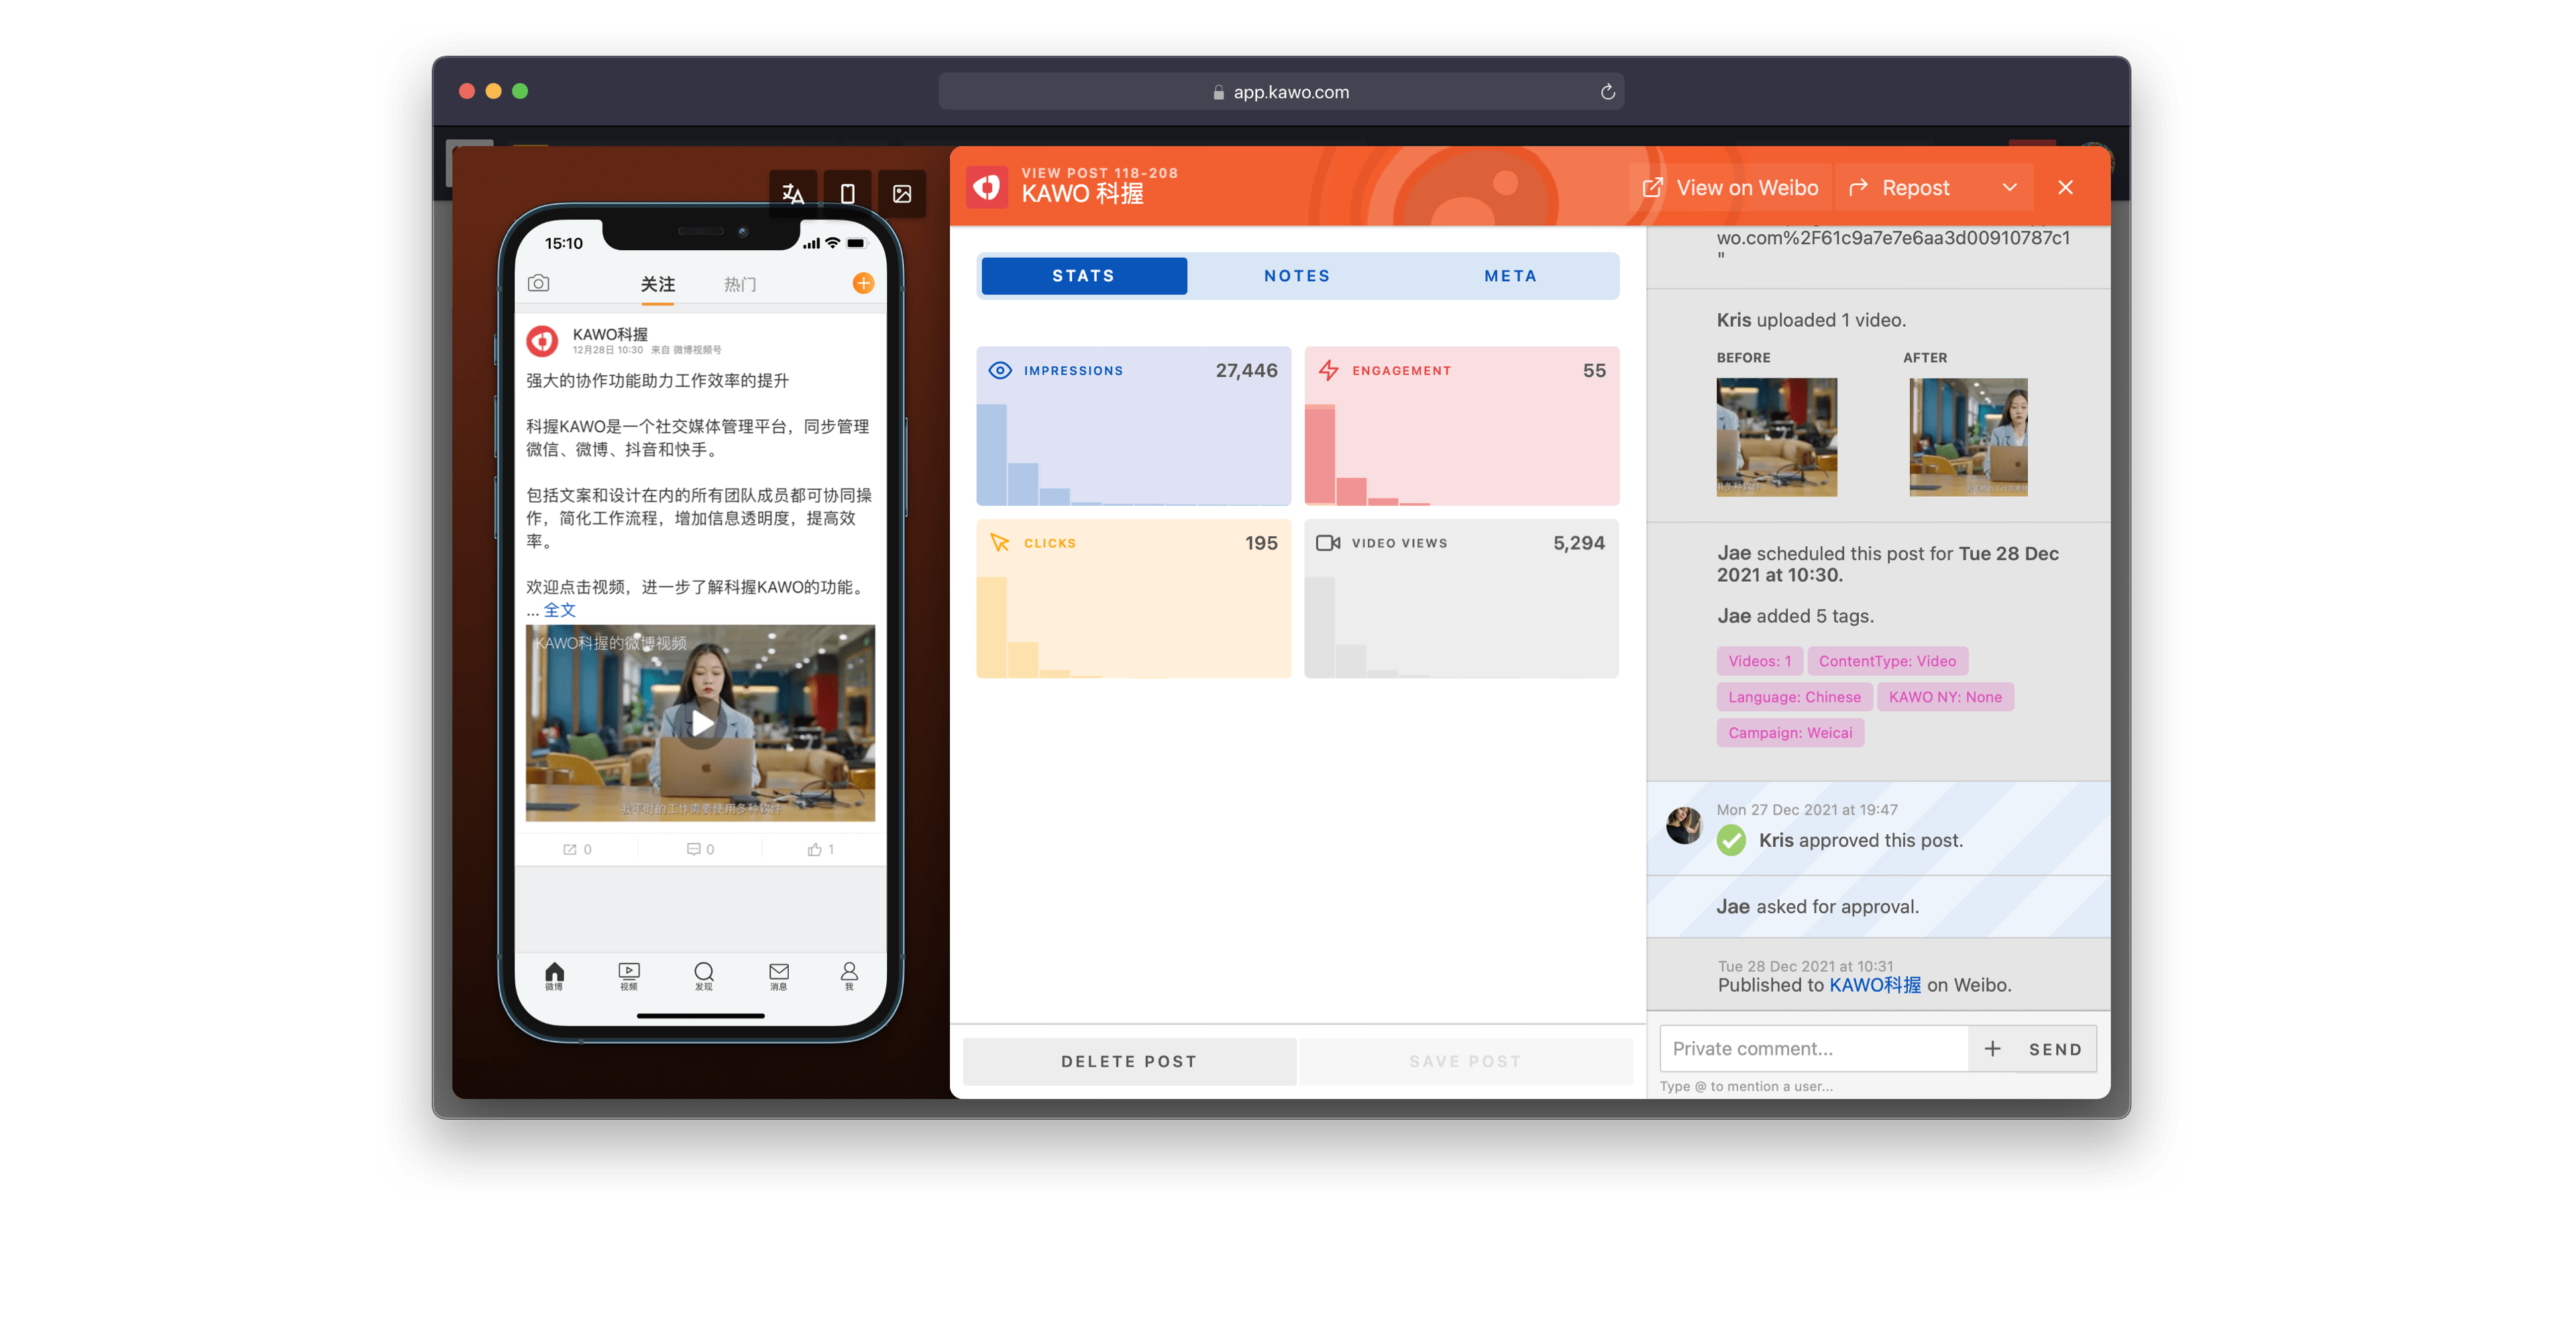The image size is (2576, 1342).
Task: Select the 关注 tab in phone preview
Action: click(657, 285)
